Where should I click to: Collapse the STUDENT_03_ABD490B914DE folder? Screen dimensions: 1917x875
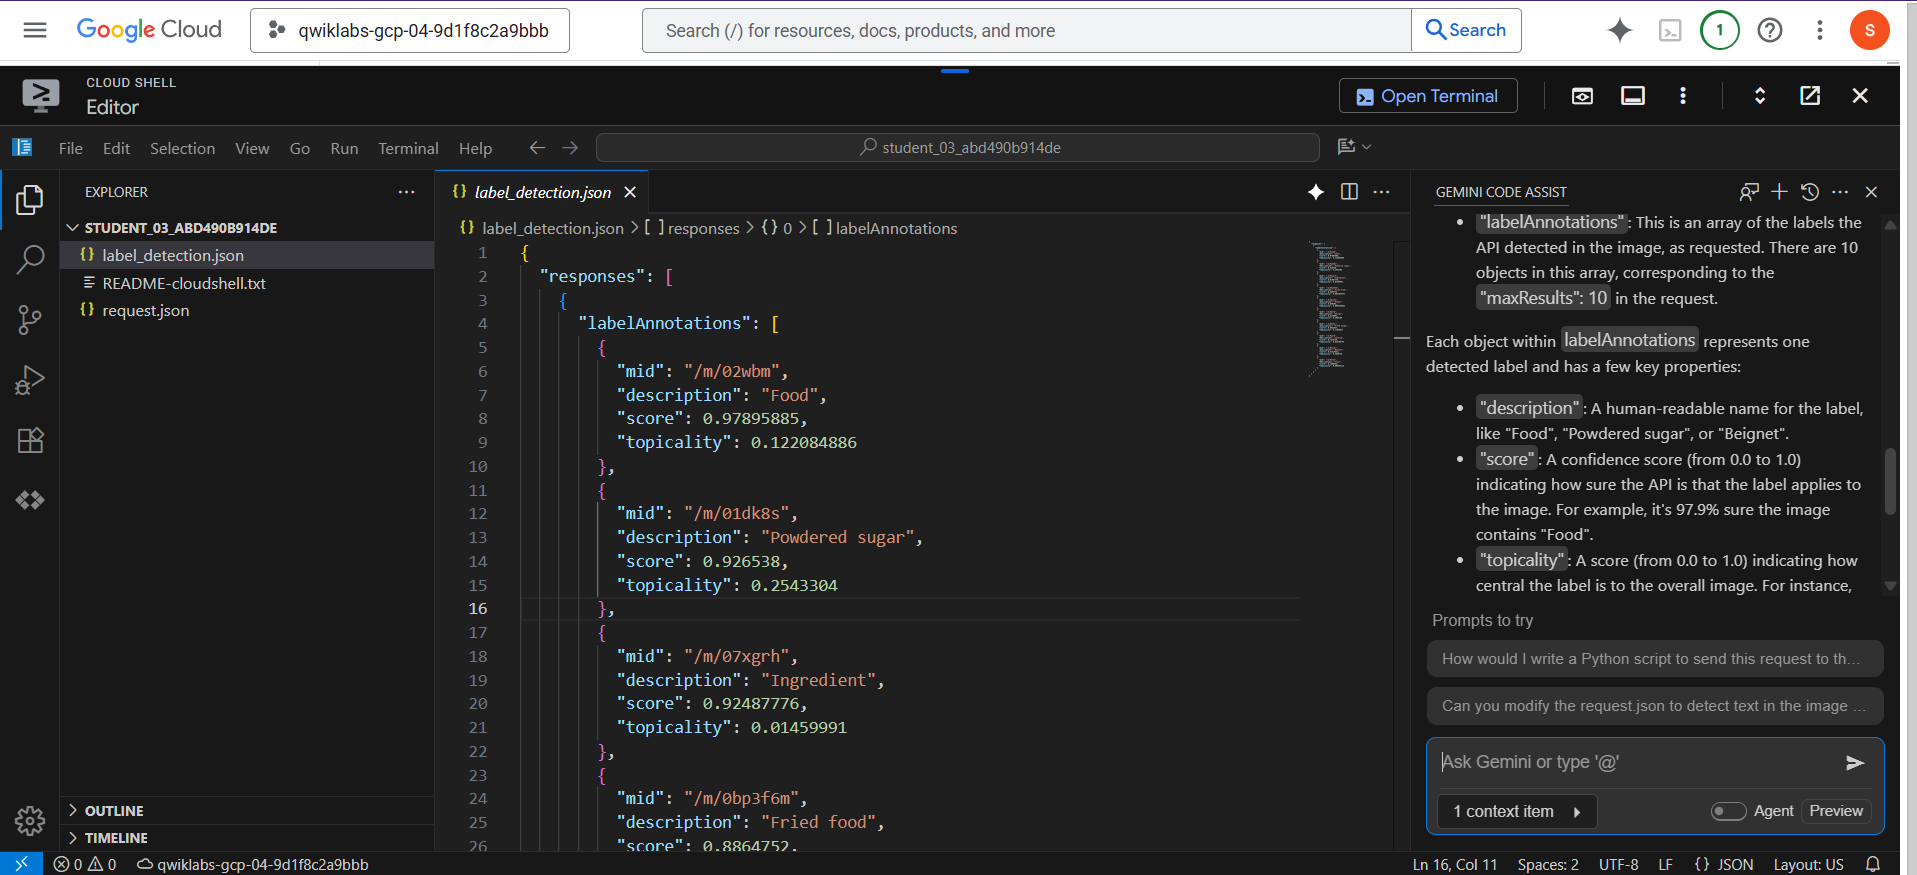(180, 228)
